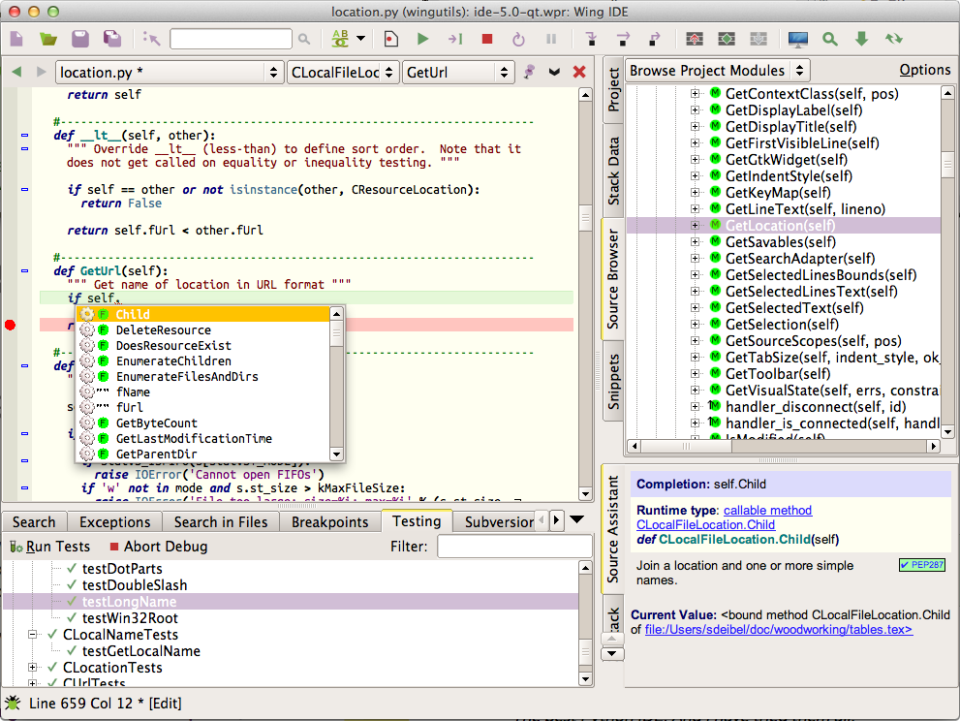Expand CLocationTests in the test tree
Viewport: 960px width, 721px height.
click(x=34, y=667)
